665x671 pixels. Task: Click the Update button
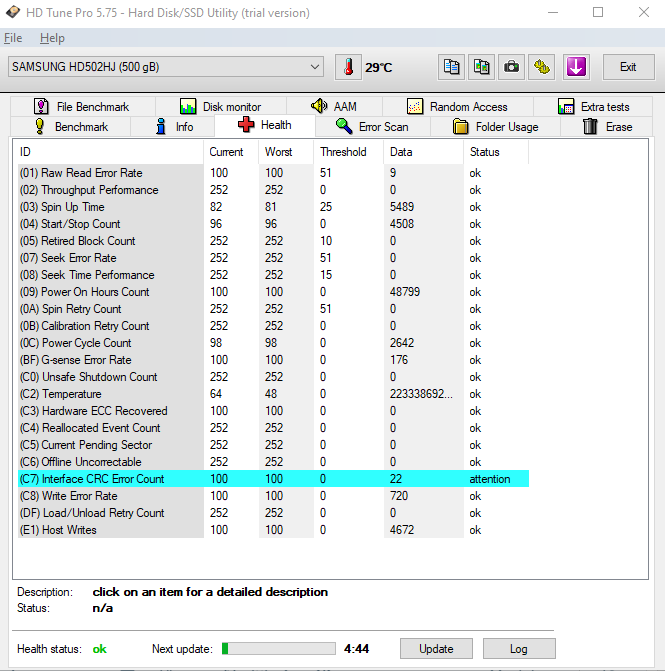click(436, 649)
